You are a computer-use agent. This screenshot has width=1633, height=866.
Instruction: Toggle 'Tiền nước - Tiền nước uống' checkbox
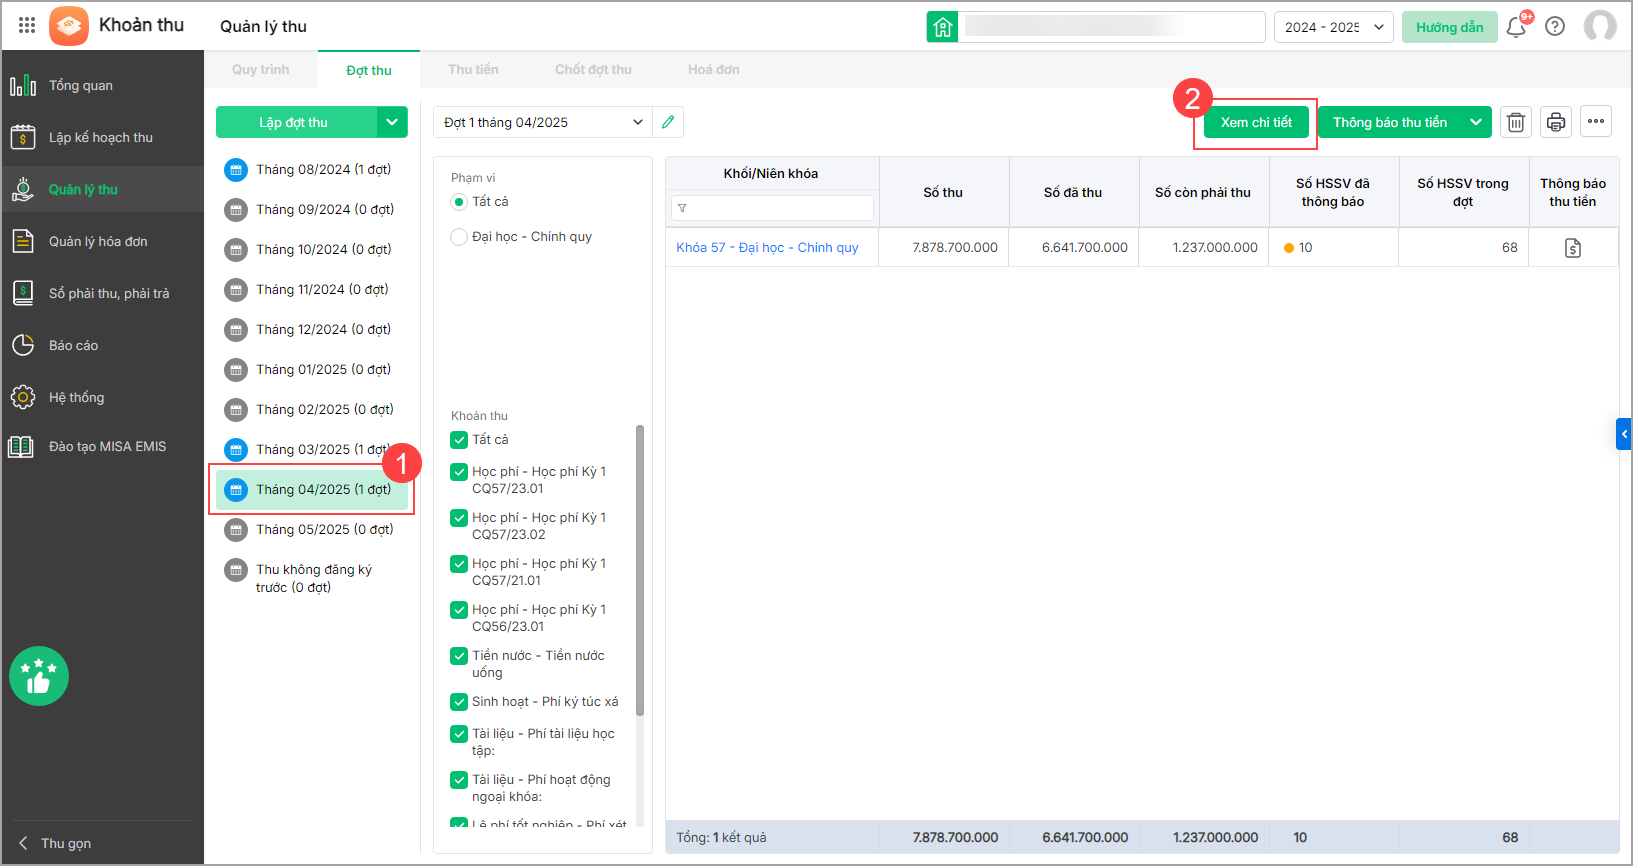459,656
